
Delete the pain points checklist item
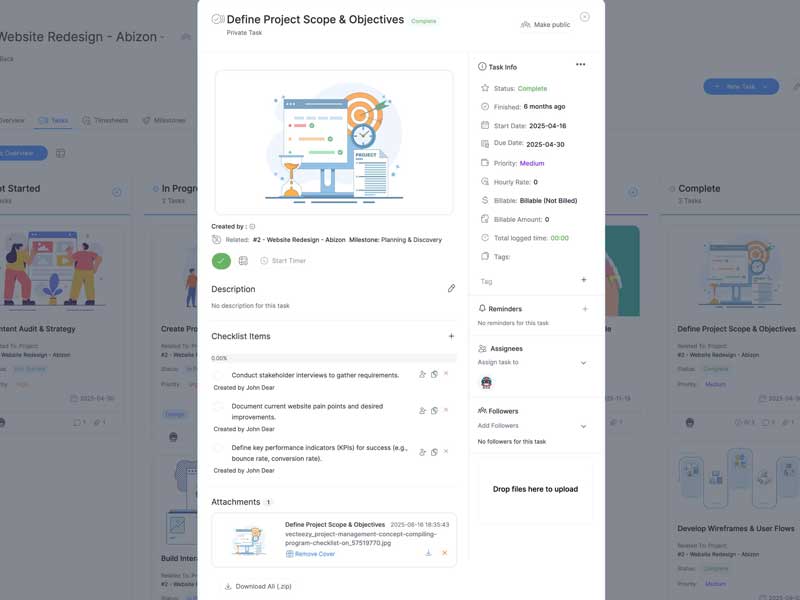click(446, 410)
